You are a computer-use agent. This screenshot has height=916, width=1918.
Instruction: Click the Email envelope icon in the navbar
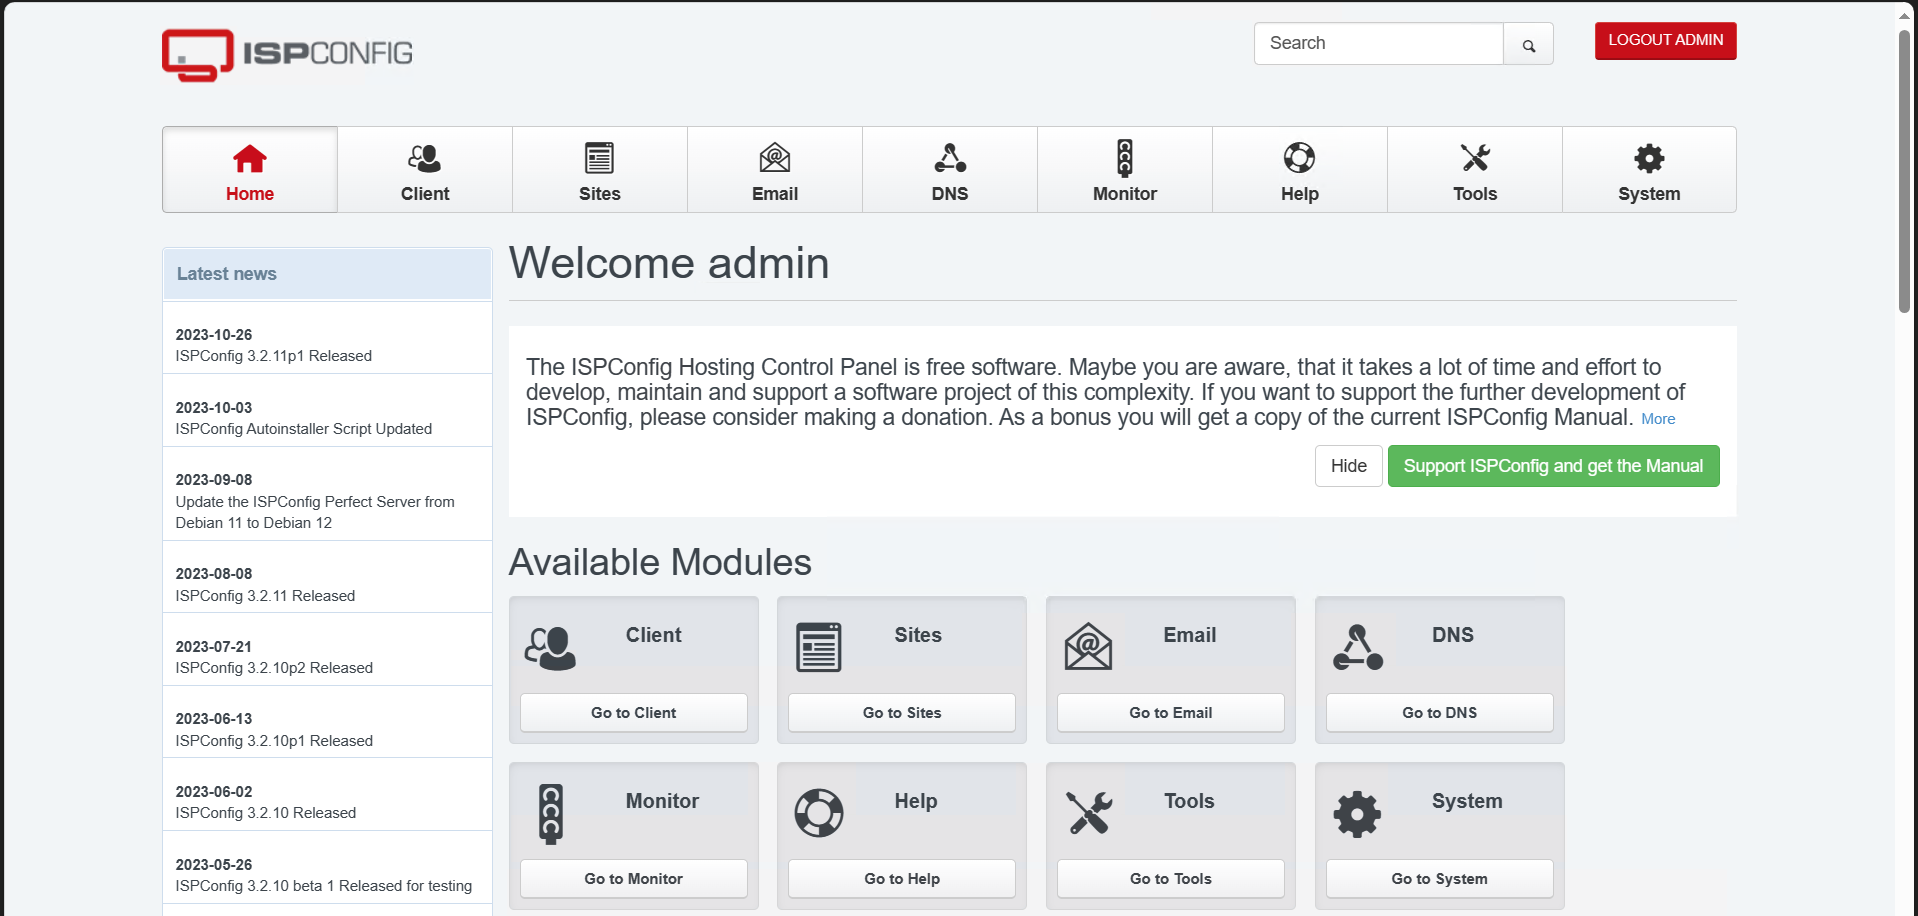click(x=775, y=158)
